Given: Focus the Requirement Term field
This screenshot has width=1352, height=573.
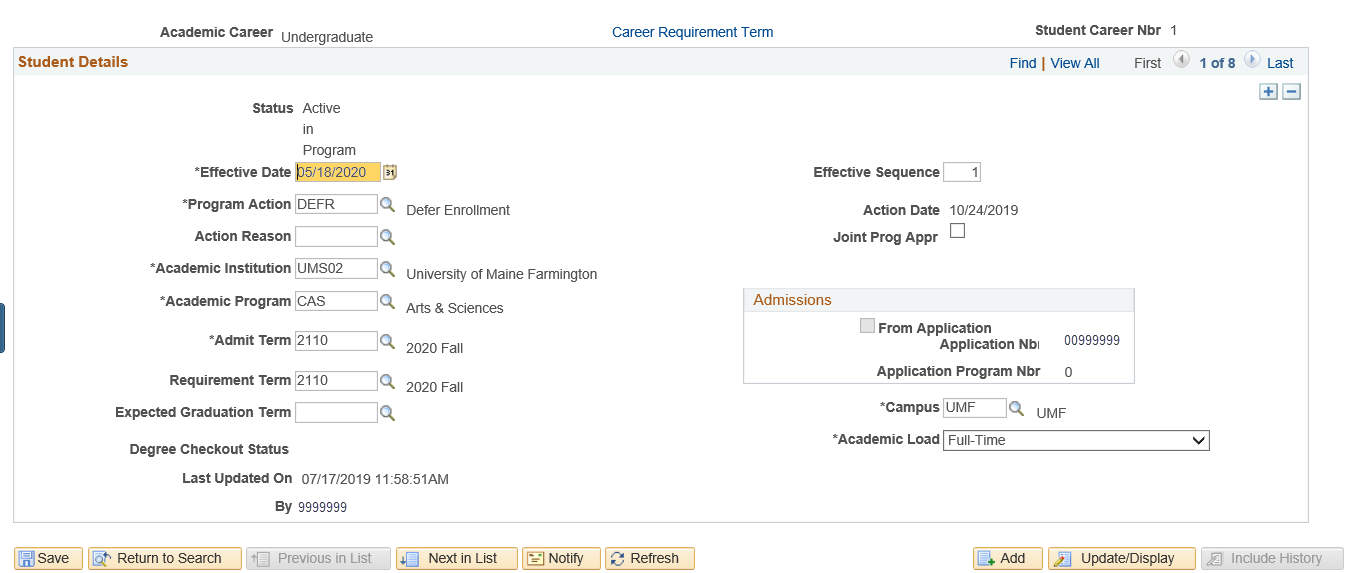Looking at the screenshot, I should click(x=336, y=381).
